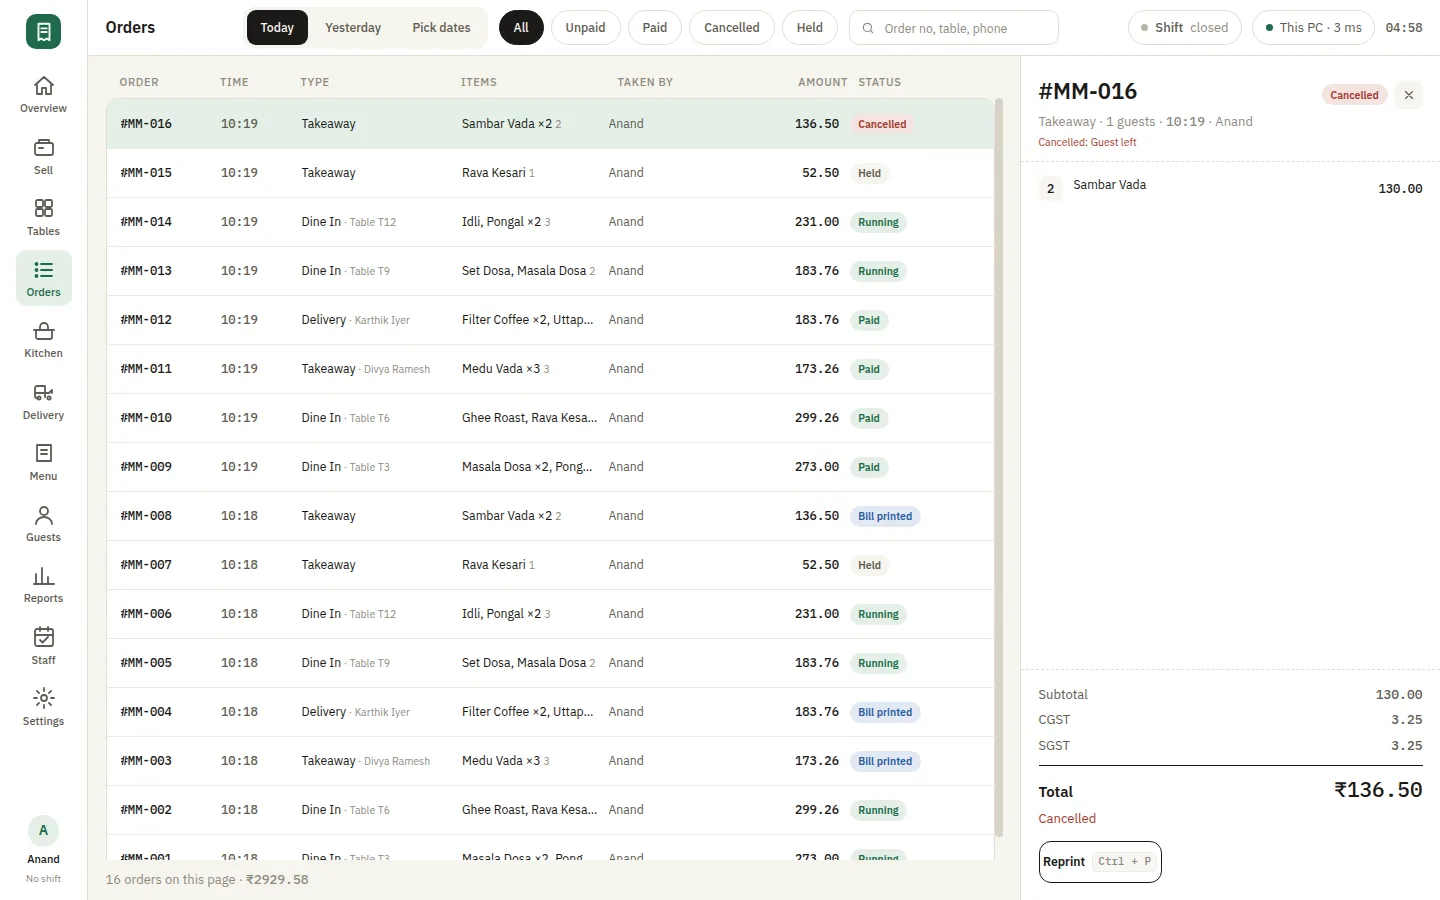Click the STATUS column header
Image resolution: width=1440 pixels, height=900 pixels.
click(x=879, y=82)
